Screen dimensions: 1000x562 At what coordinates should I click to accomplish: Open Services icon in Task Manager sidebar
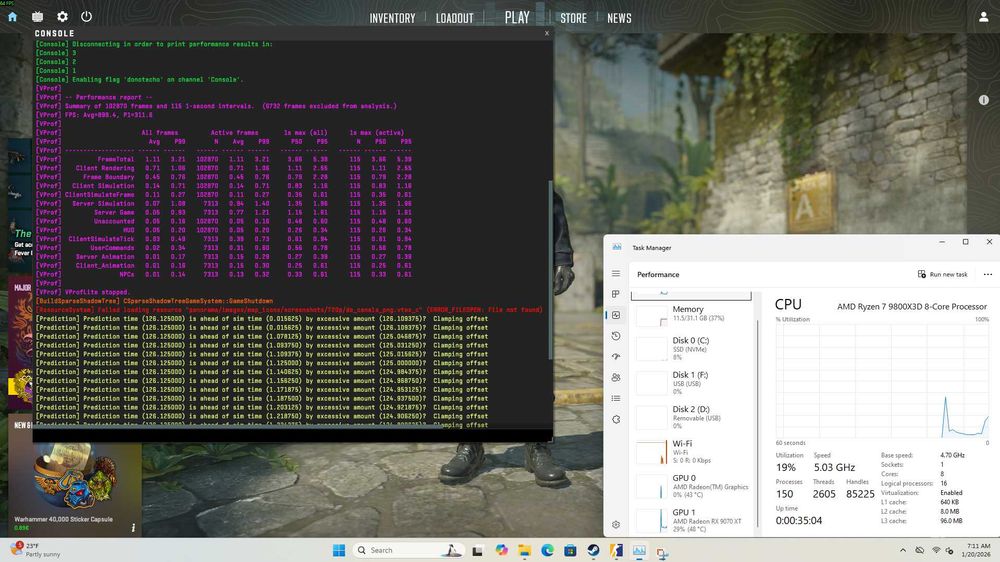click(x=615, y=420)
